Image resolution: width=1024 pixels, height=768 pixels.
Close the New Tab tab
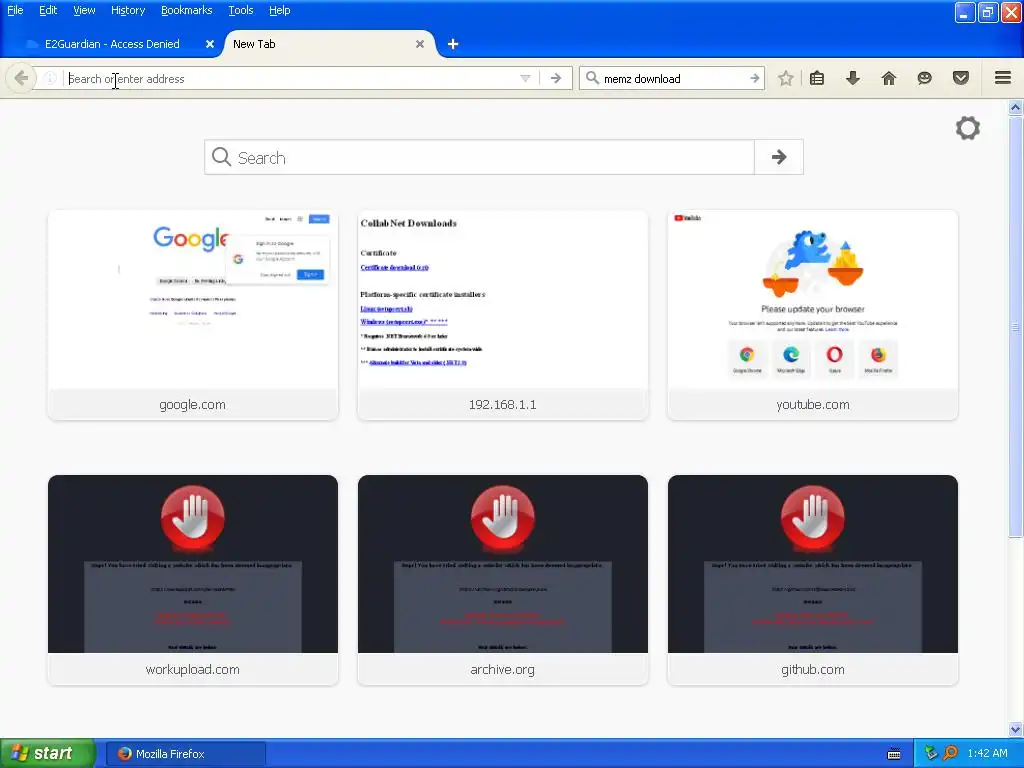pos(420,44)
